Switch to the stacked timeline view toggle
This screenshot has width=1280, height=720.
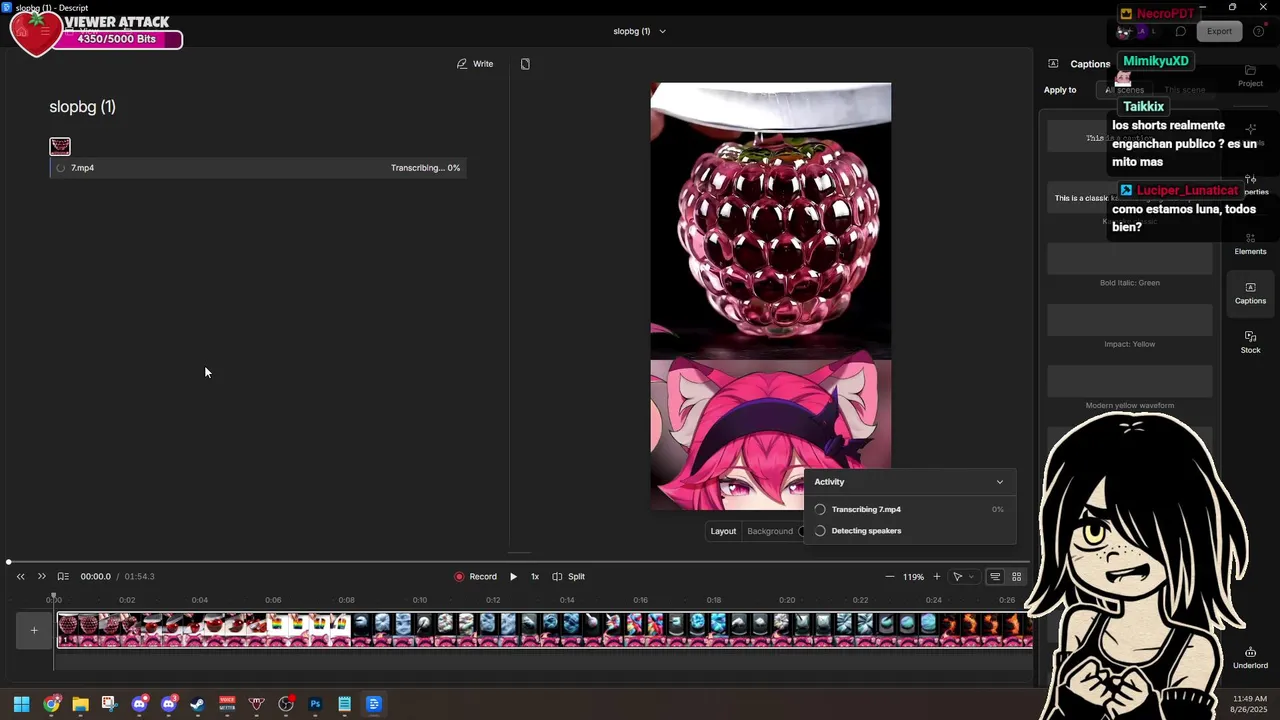pos(995,576)
